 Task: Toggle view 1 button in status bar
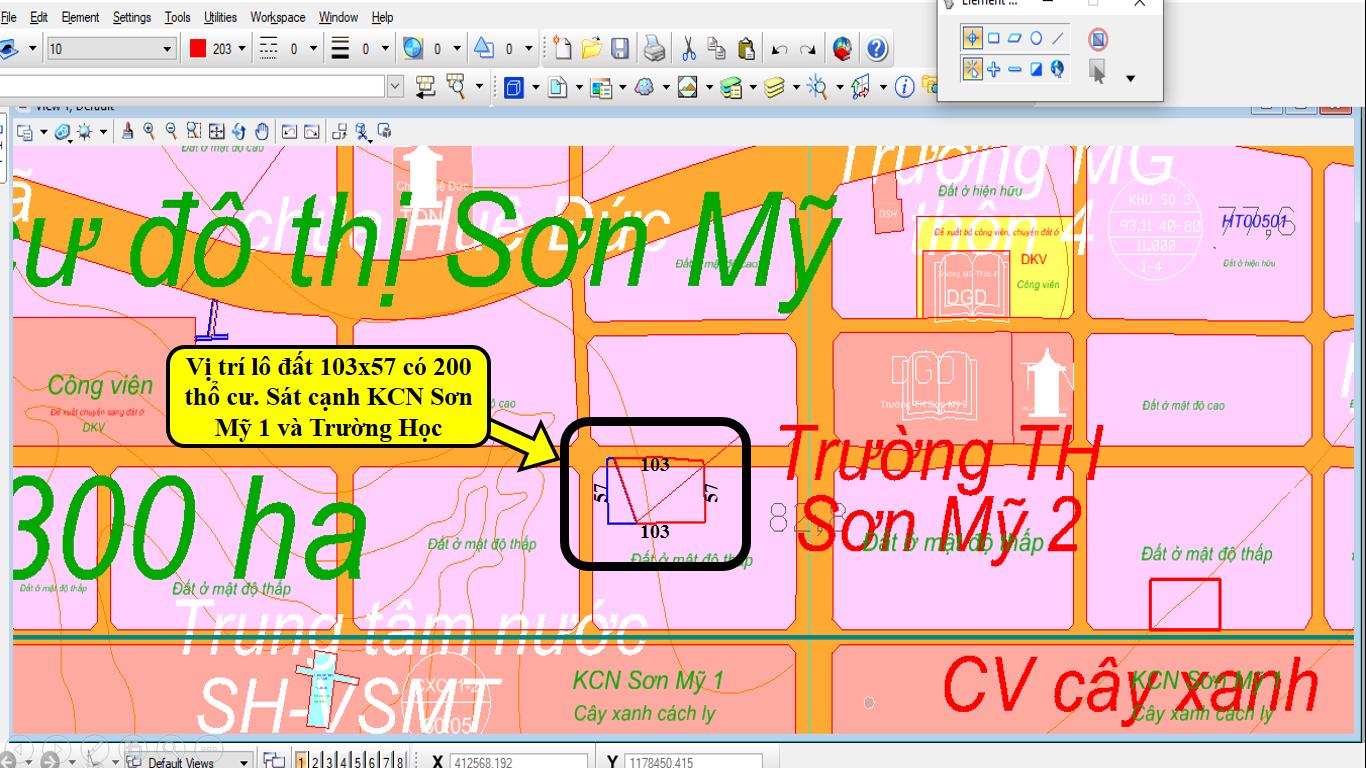302,762
